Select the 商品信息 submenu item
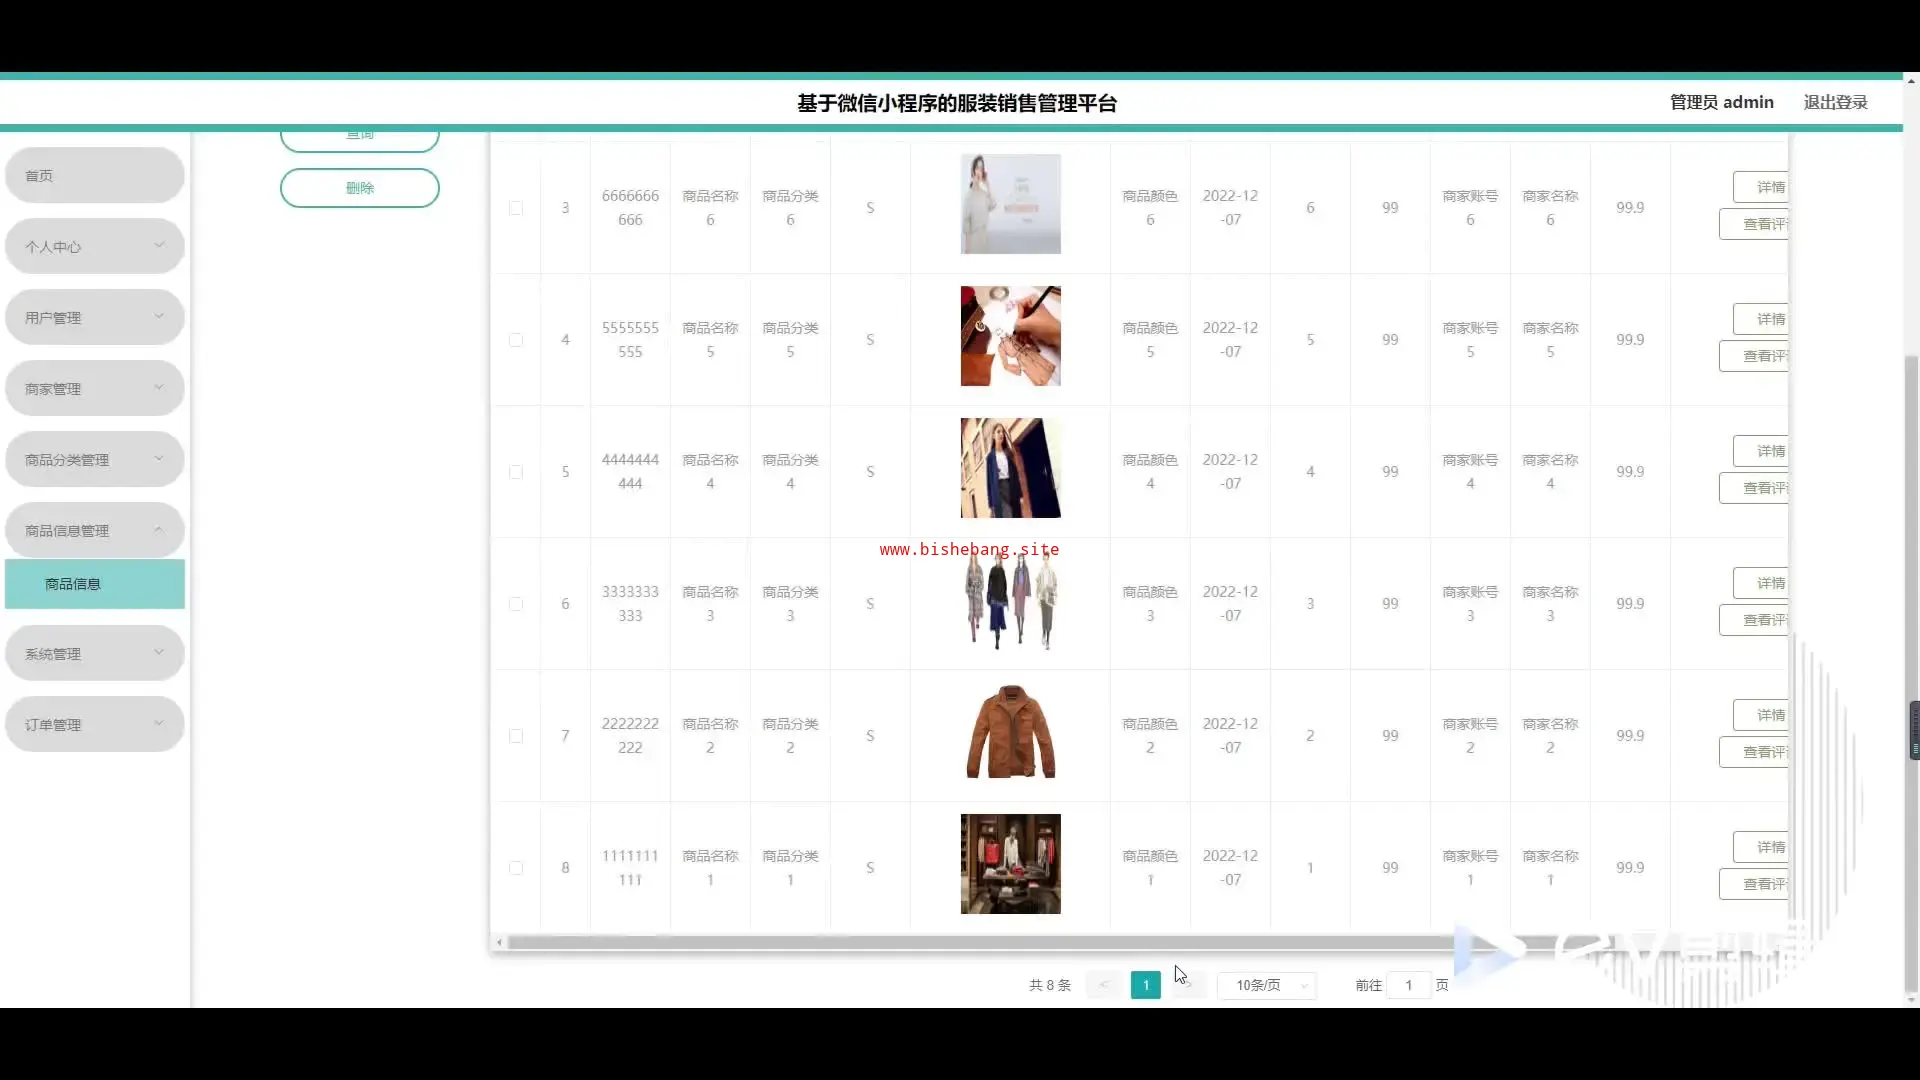This screenshot has height=1080, width=1920. pos(94,584)
